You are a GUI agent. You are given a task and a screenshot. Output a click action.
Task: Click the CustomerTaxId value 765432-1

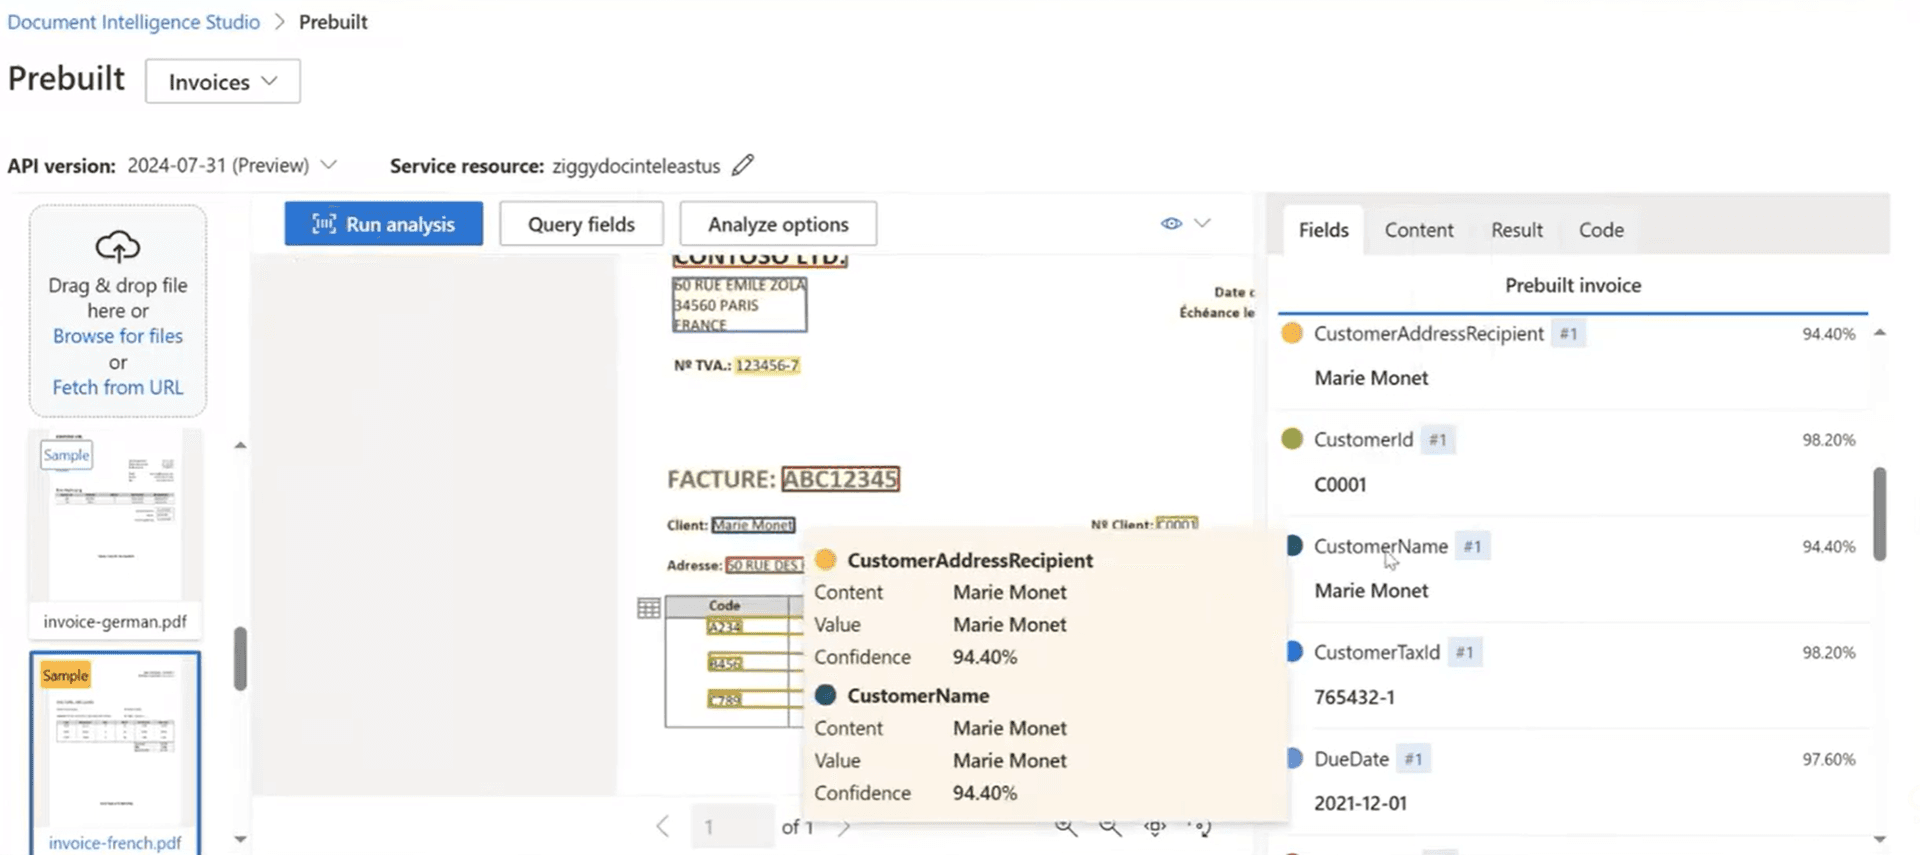pyautogui.click(x=1354, y=697)
